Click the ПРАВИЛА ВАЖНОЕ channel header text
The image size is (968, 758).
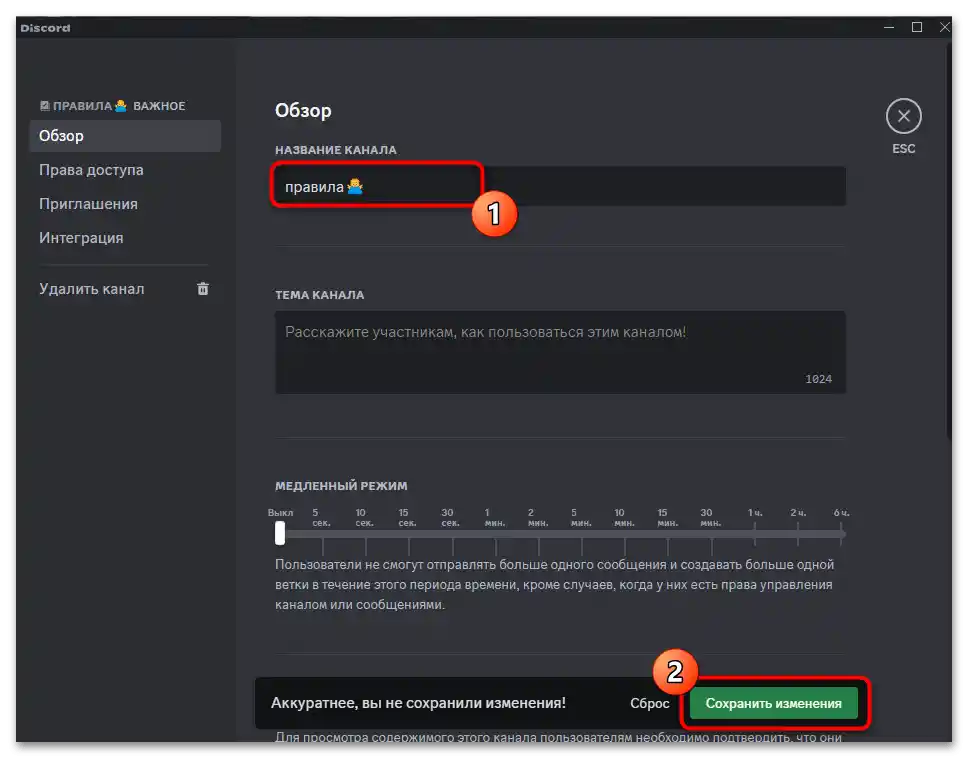tap(112, 106)
